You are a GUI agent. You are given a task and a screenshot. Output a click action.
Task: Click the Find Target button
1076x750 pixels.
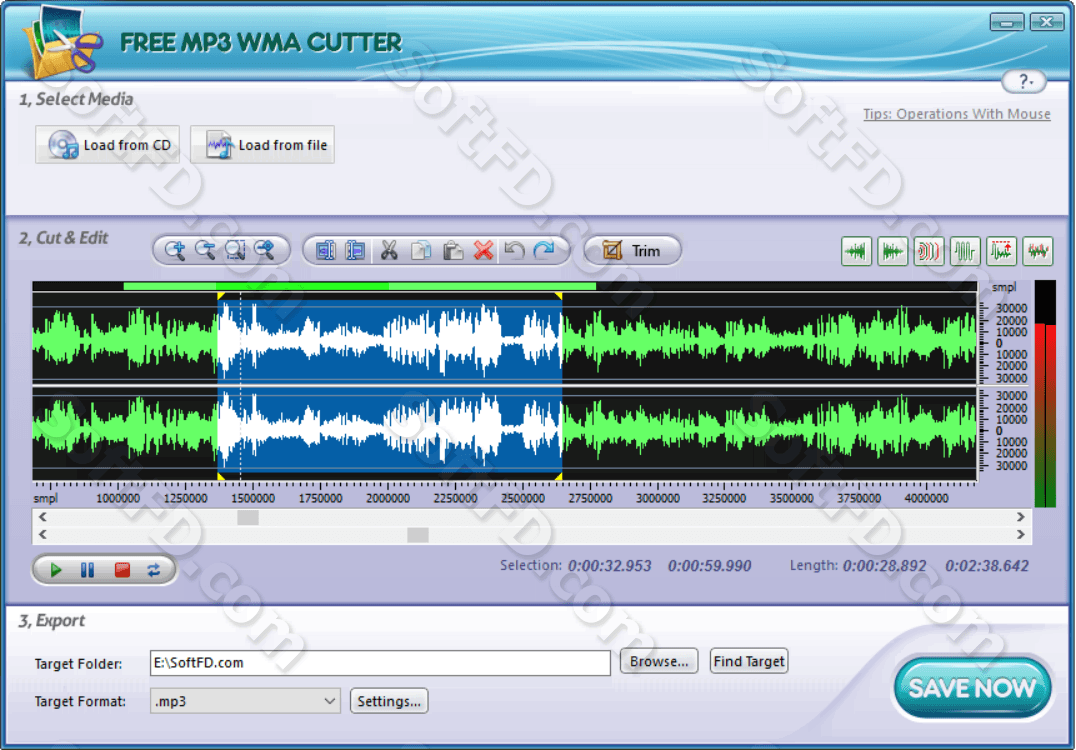749,661
